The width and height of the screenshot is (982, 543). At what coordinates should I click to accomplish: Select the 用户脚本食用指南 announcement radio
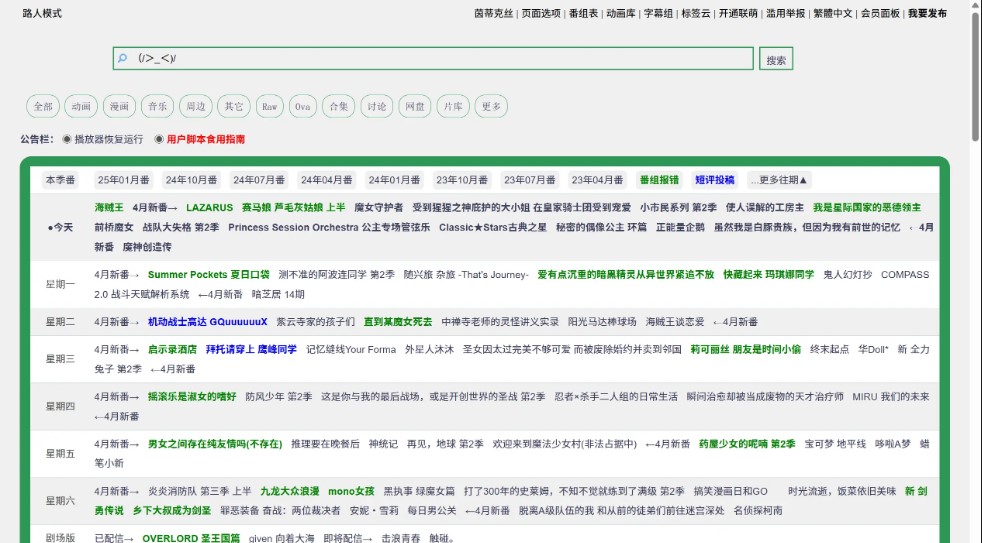click(159, 140)
